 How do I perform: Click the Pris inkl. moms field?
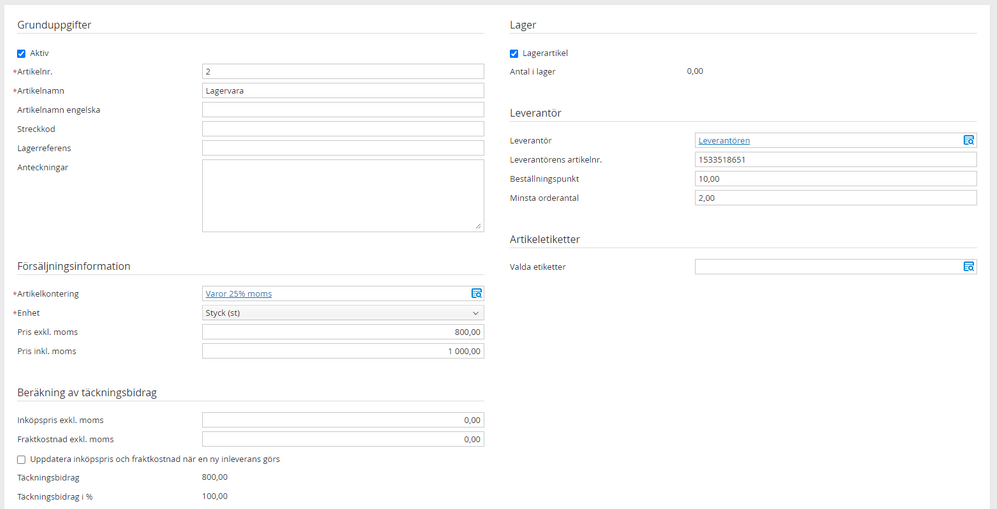pos(343,351)
